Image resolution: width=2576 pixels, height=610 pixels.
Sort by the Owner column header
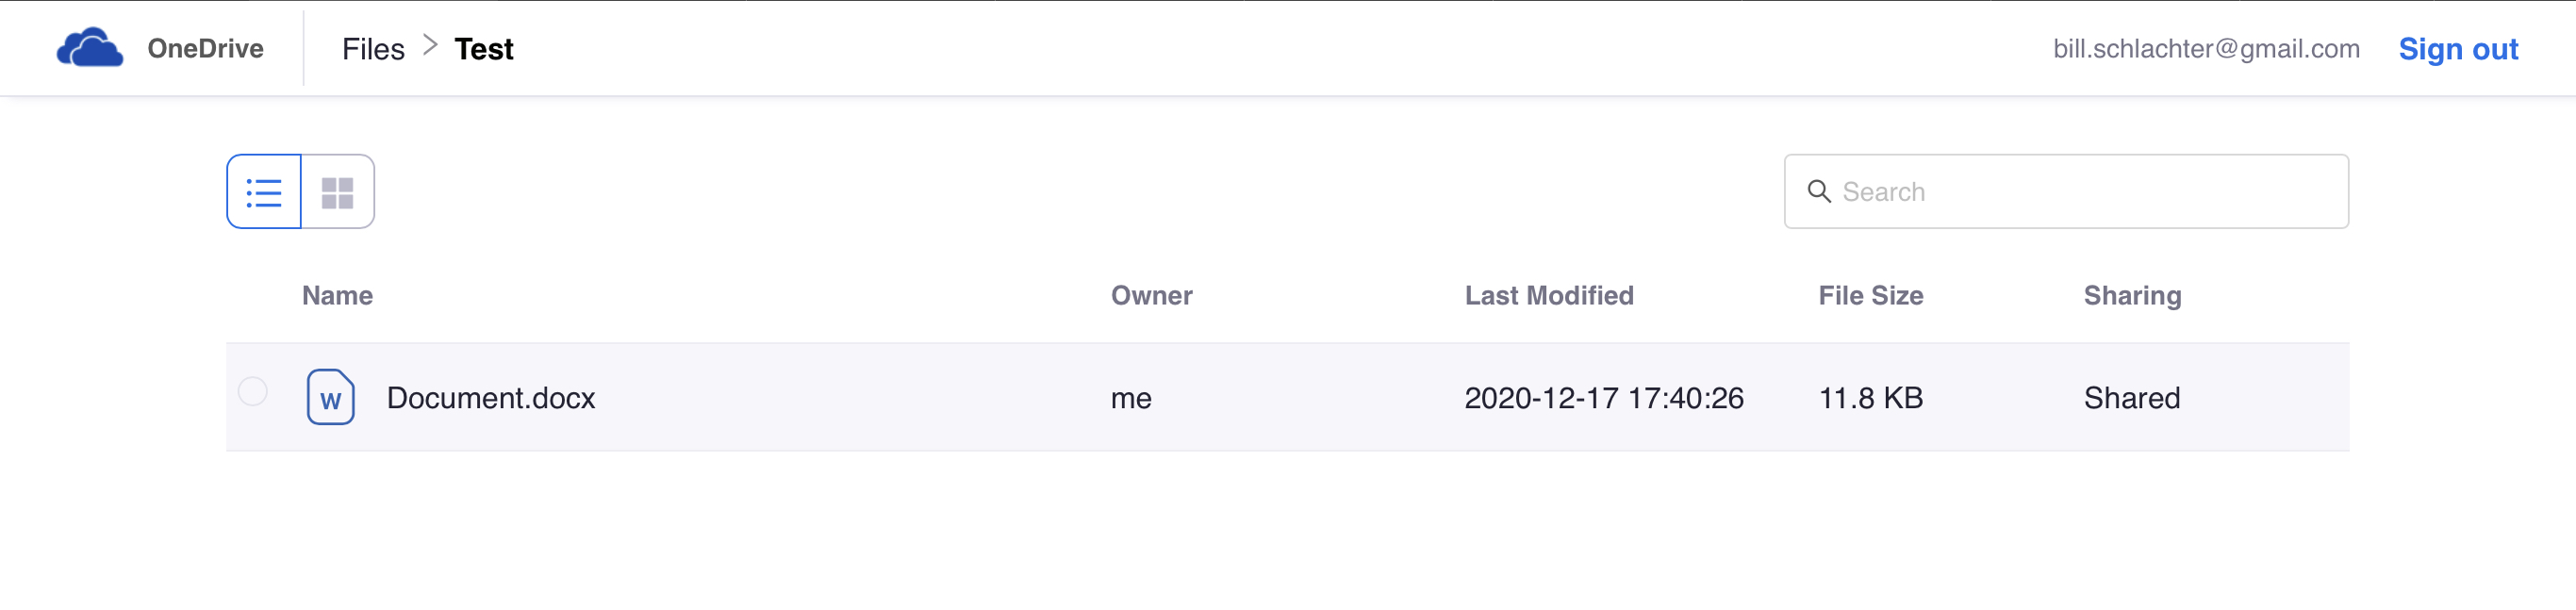(1151, 296)
